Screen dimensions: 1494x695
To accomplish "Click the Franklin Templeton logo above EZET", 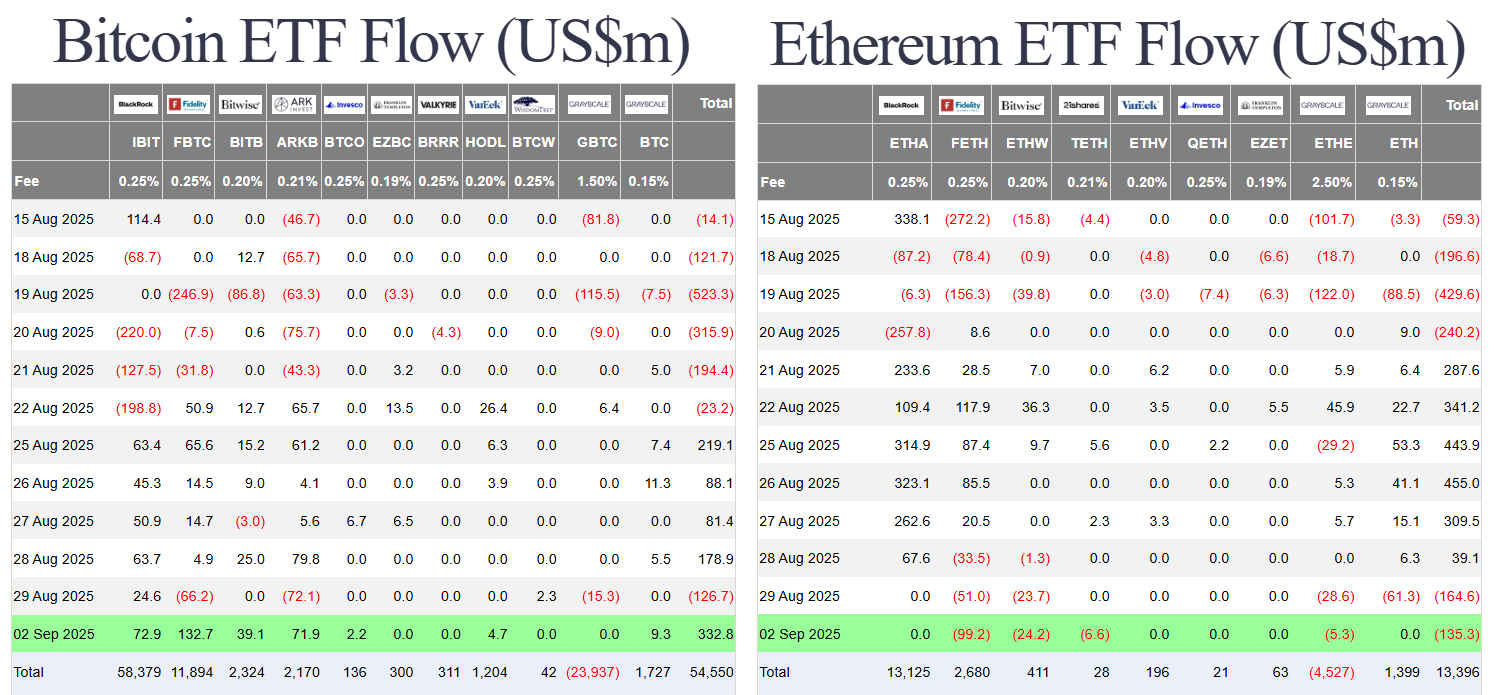I will click(x=1260, y=105).
